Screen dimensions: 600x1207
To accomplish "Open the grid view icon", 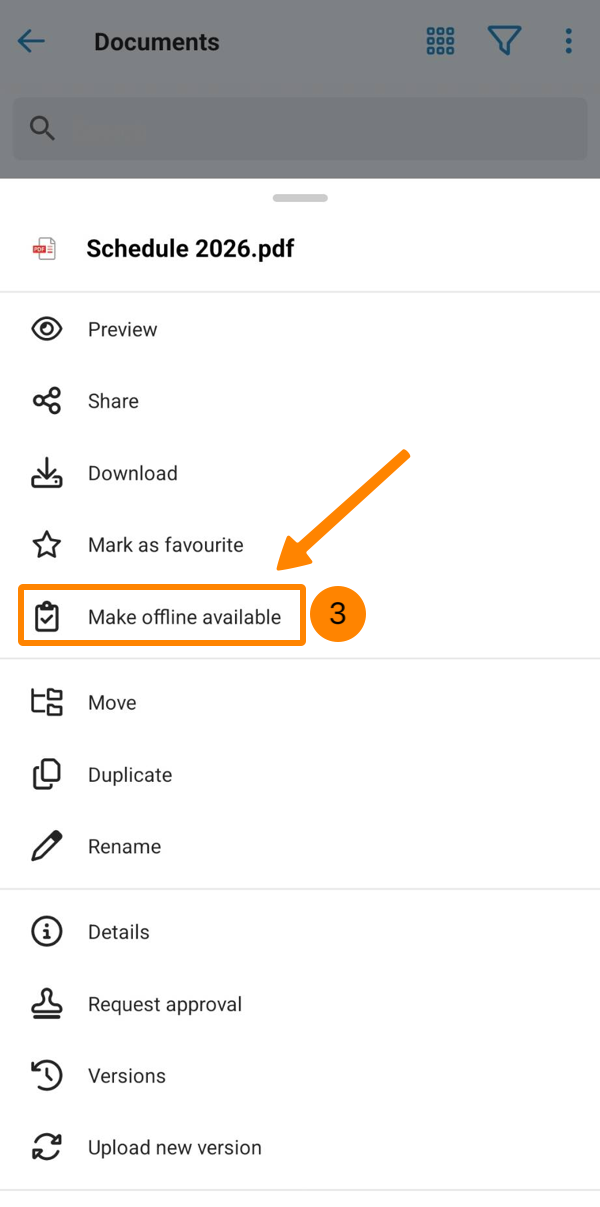I will click(440, 41).
